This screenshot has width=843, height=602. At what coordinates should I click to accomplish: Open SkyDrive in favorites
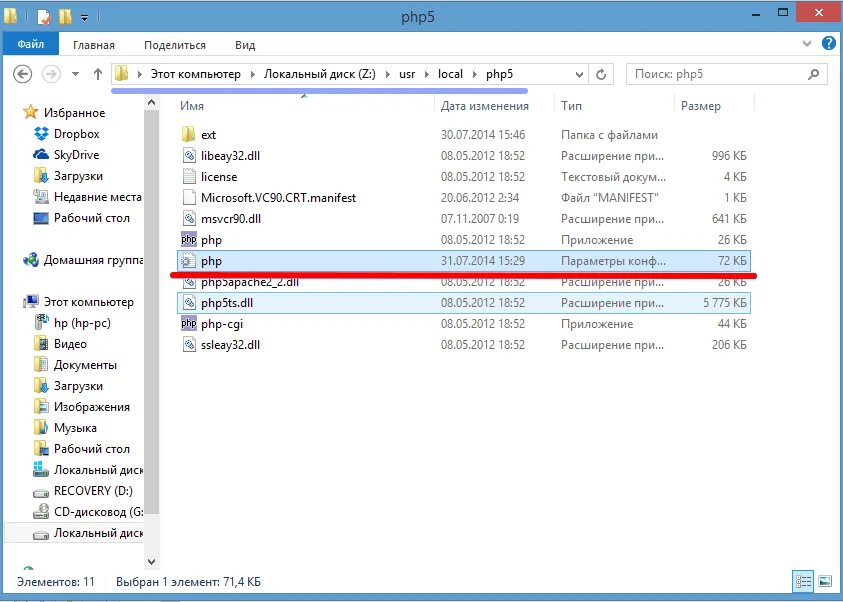coord(76,155)
